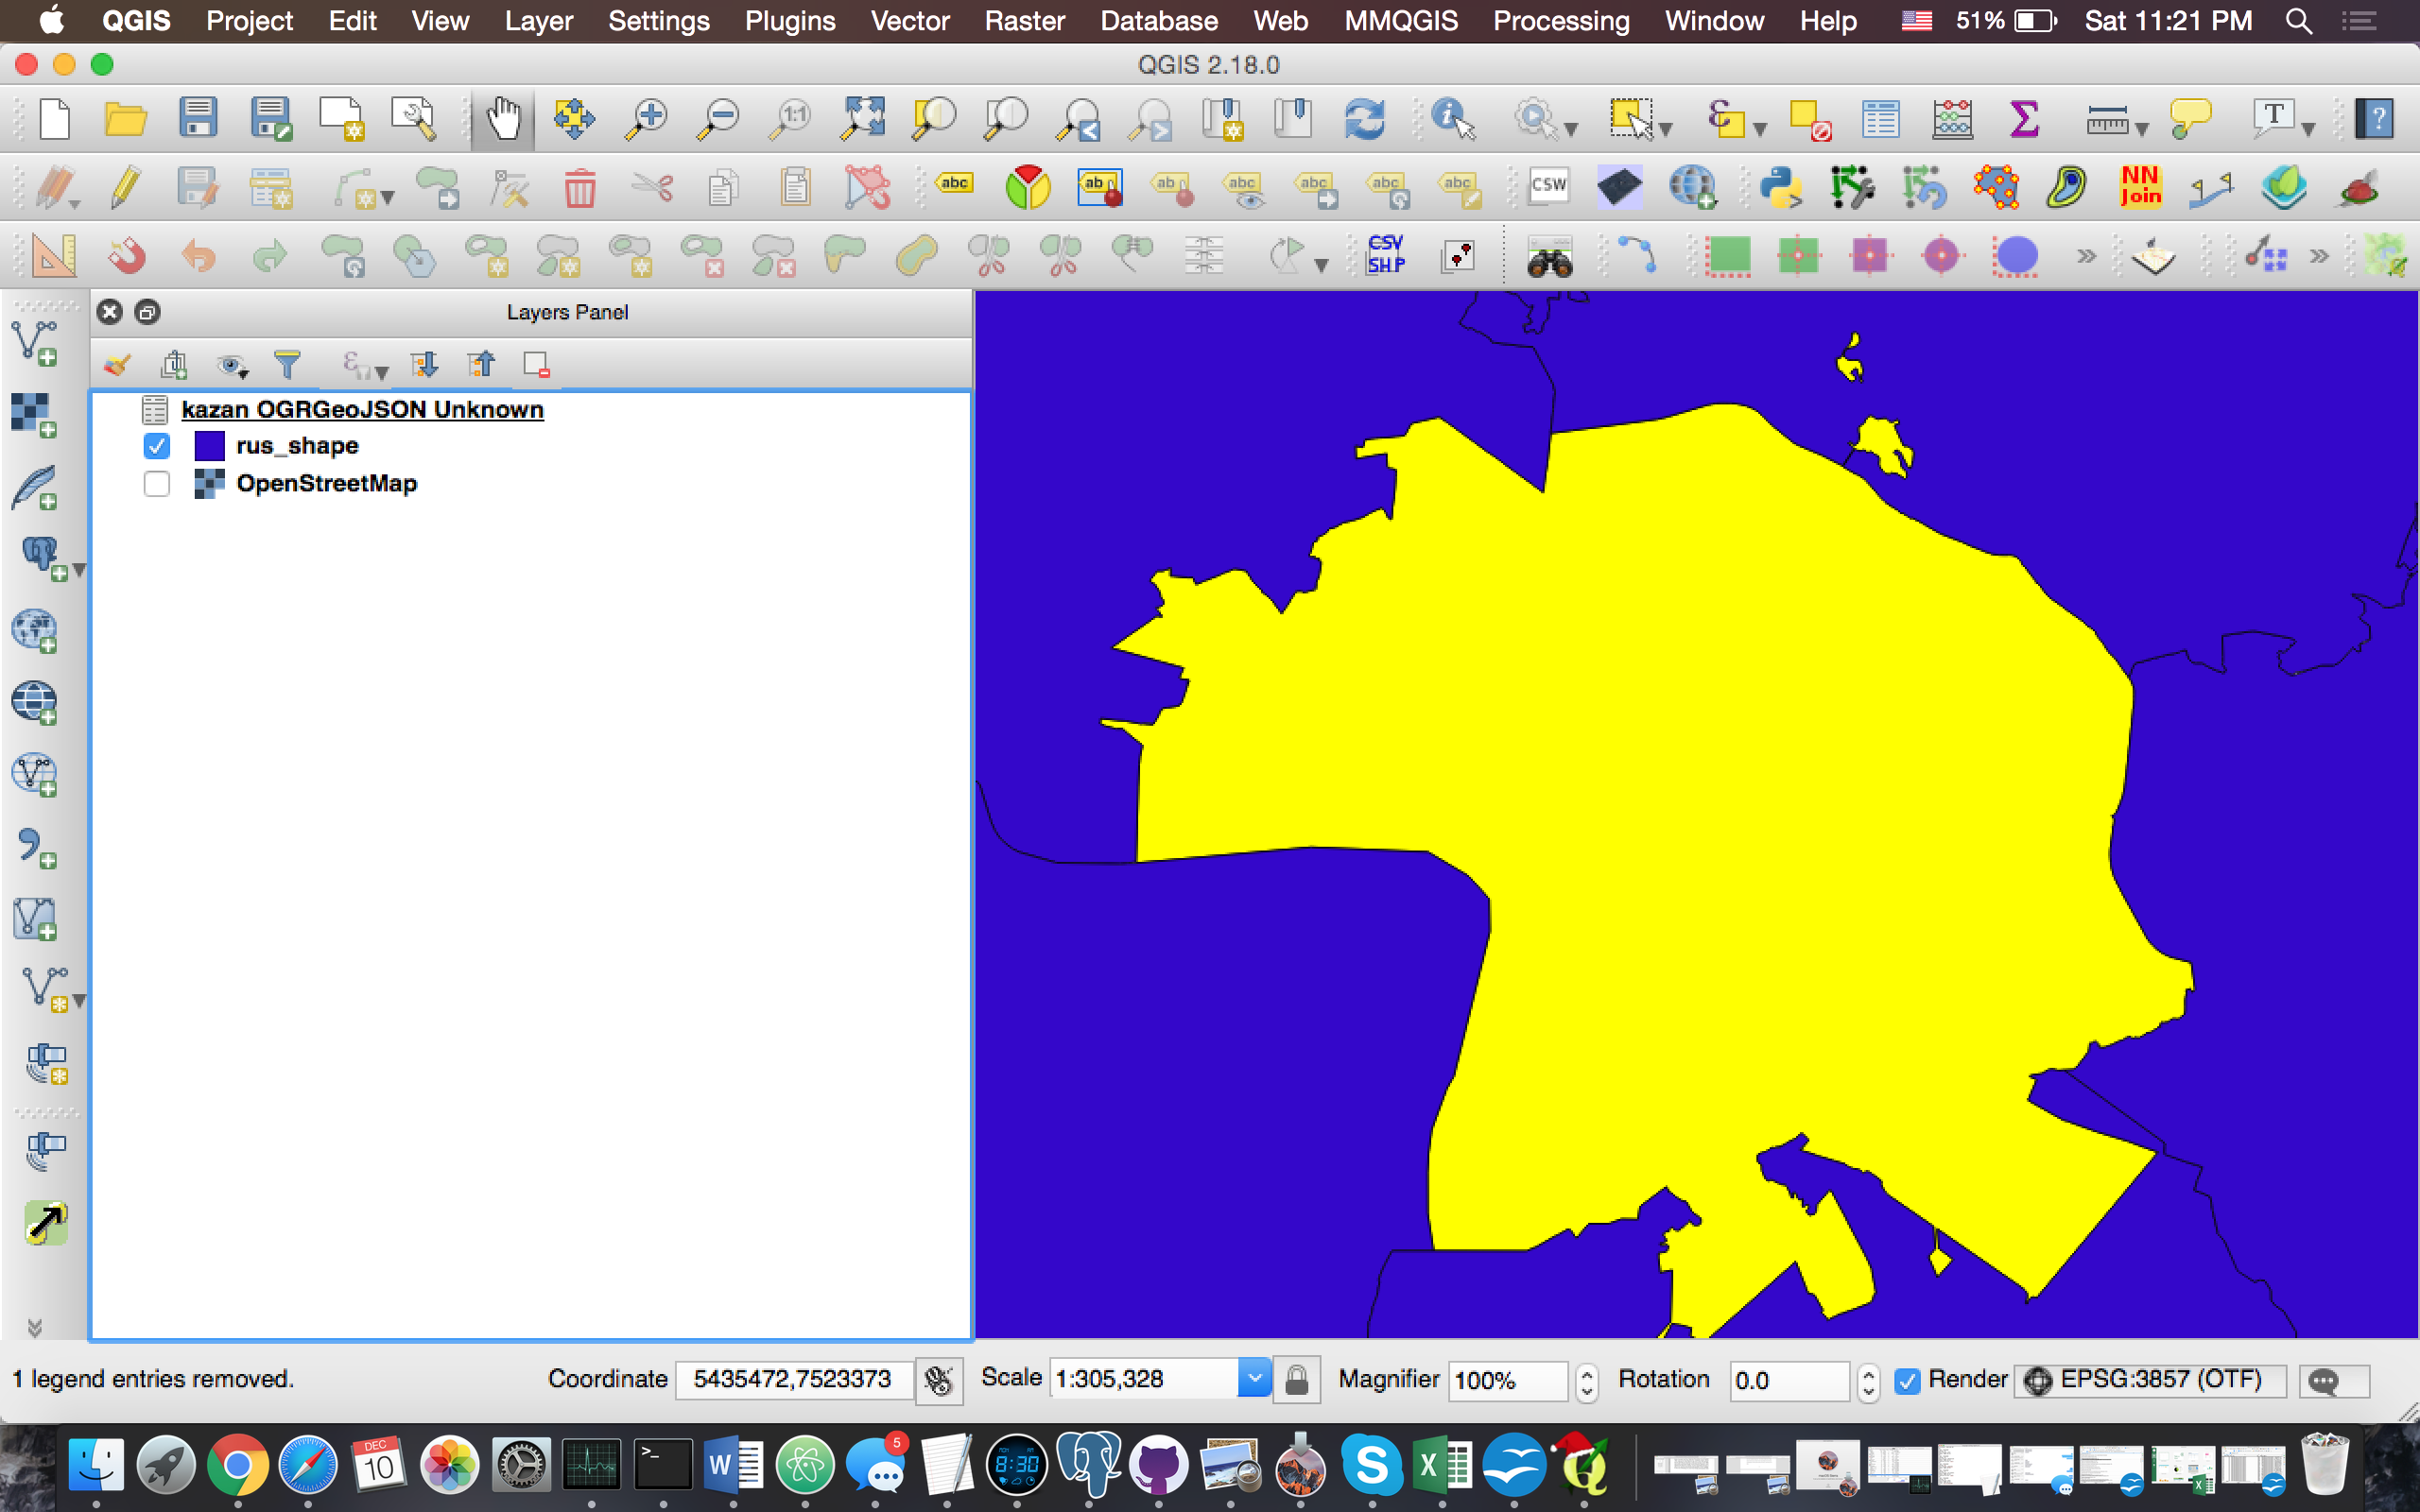Click the binoculars search icon

pos(1549,256)
